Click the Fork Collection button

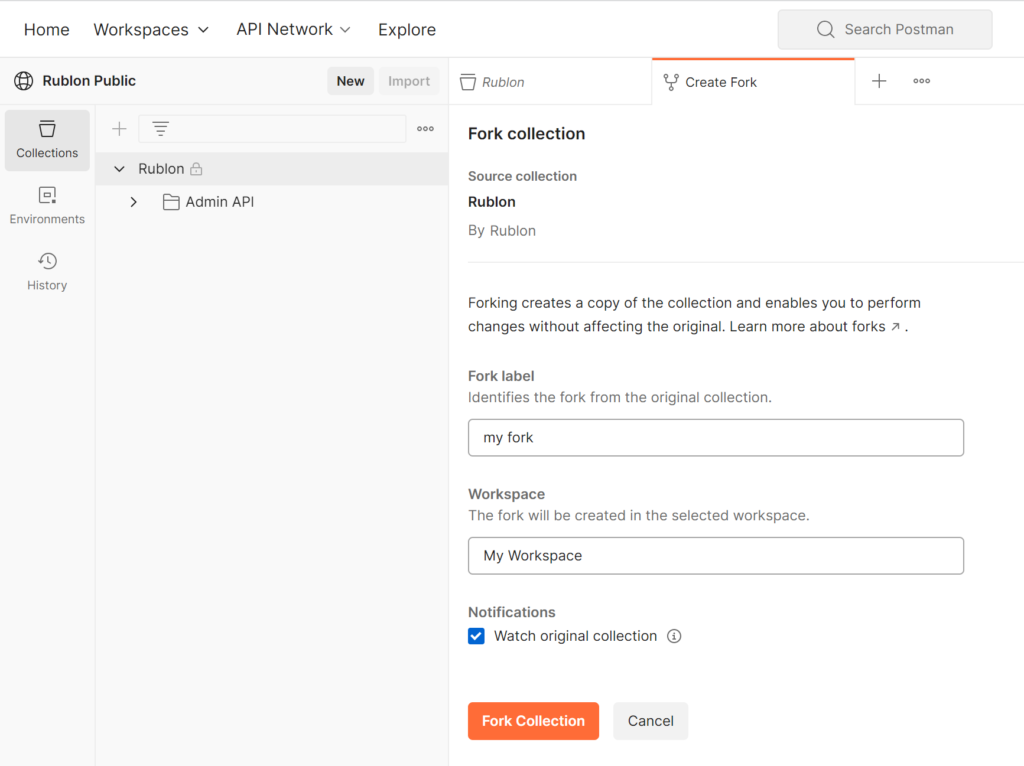pos(533,720)
